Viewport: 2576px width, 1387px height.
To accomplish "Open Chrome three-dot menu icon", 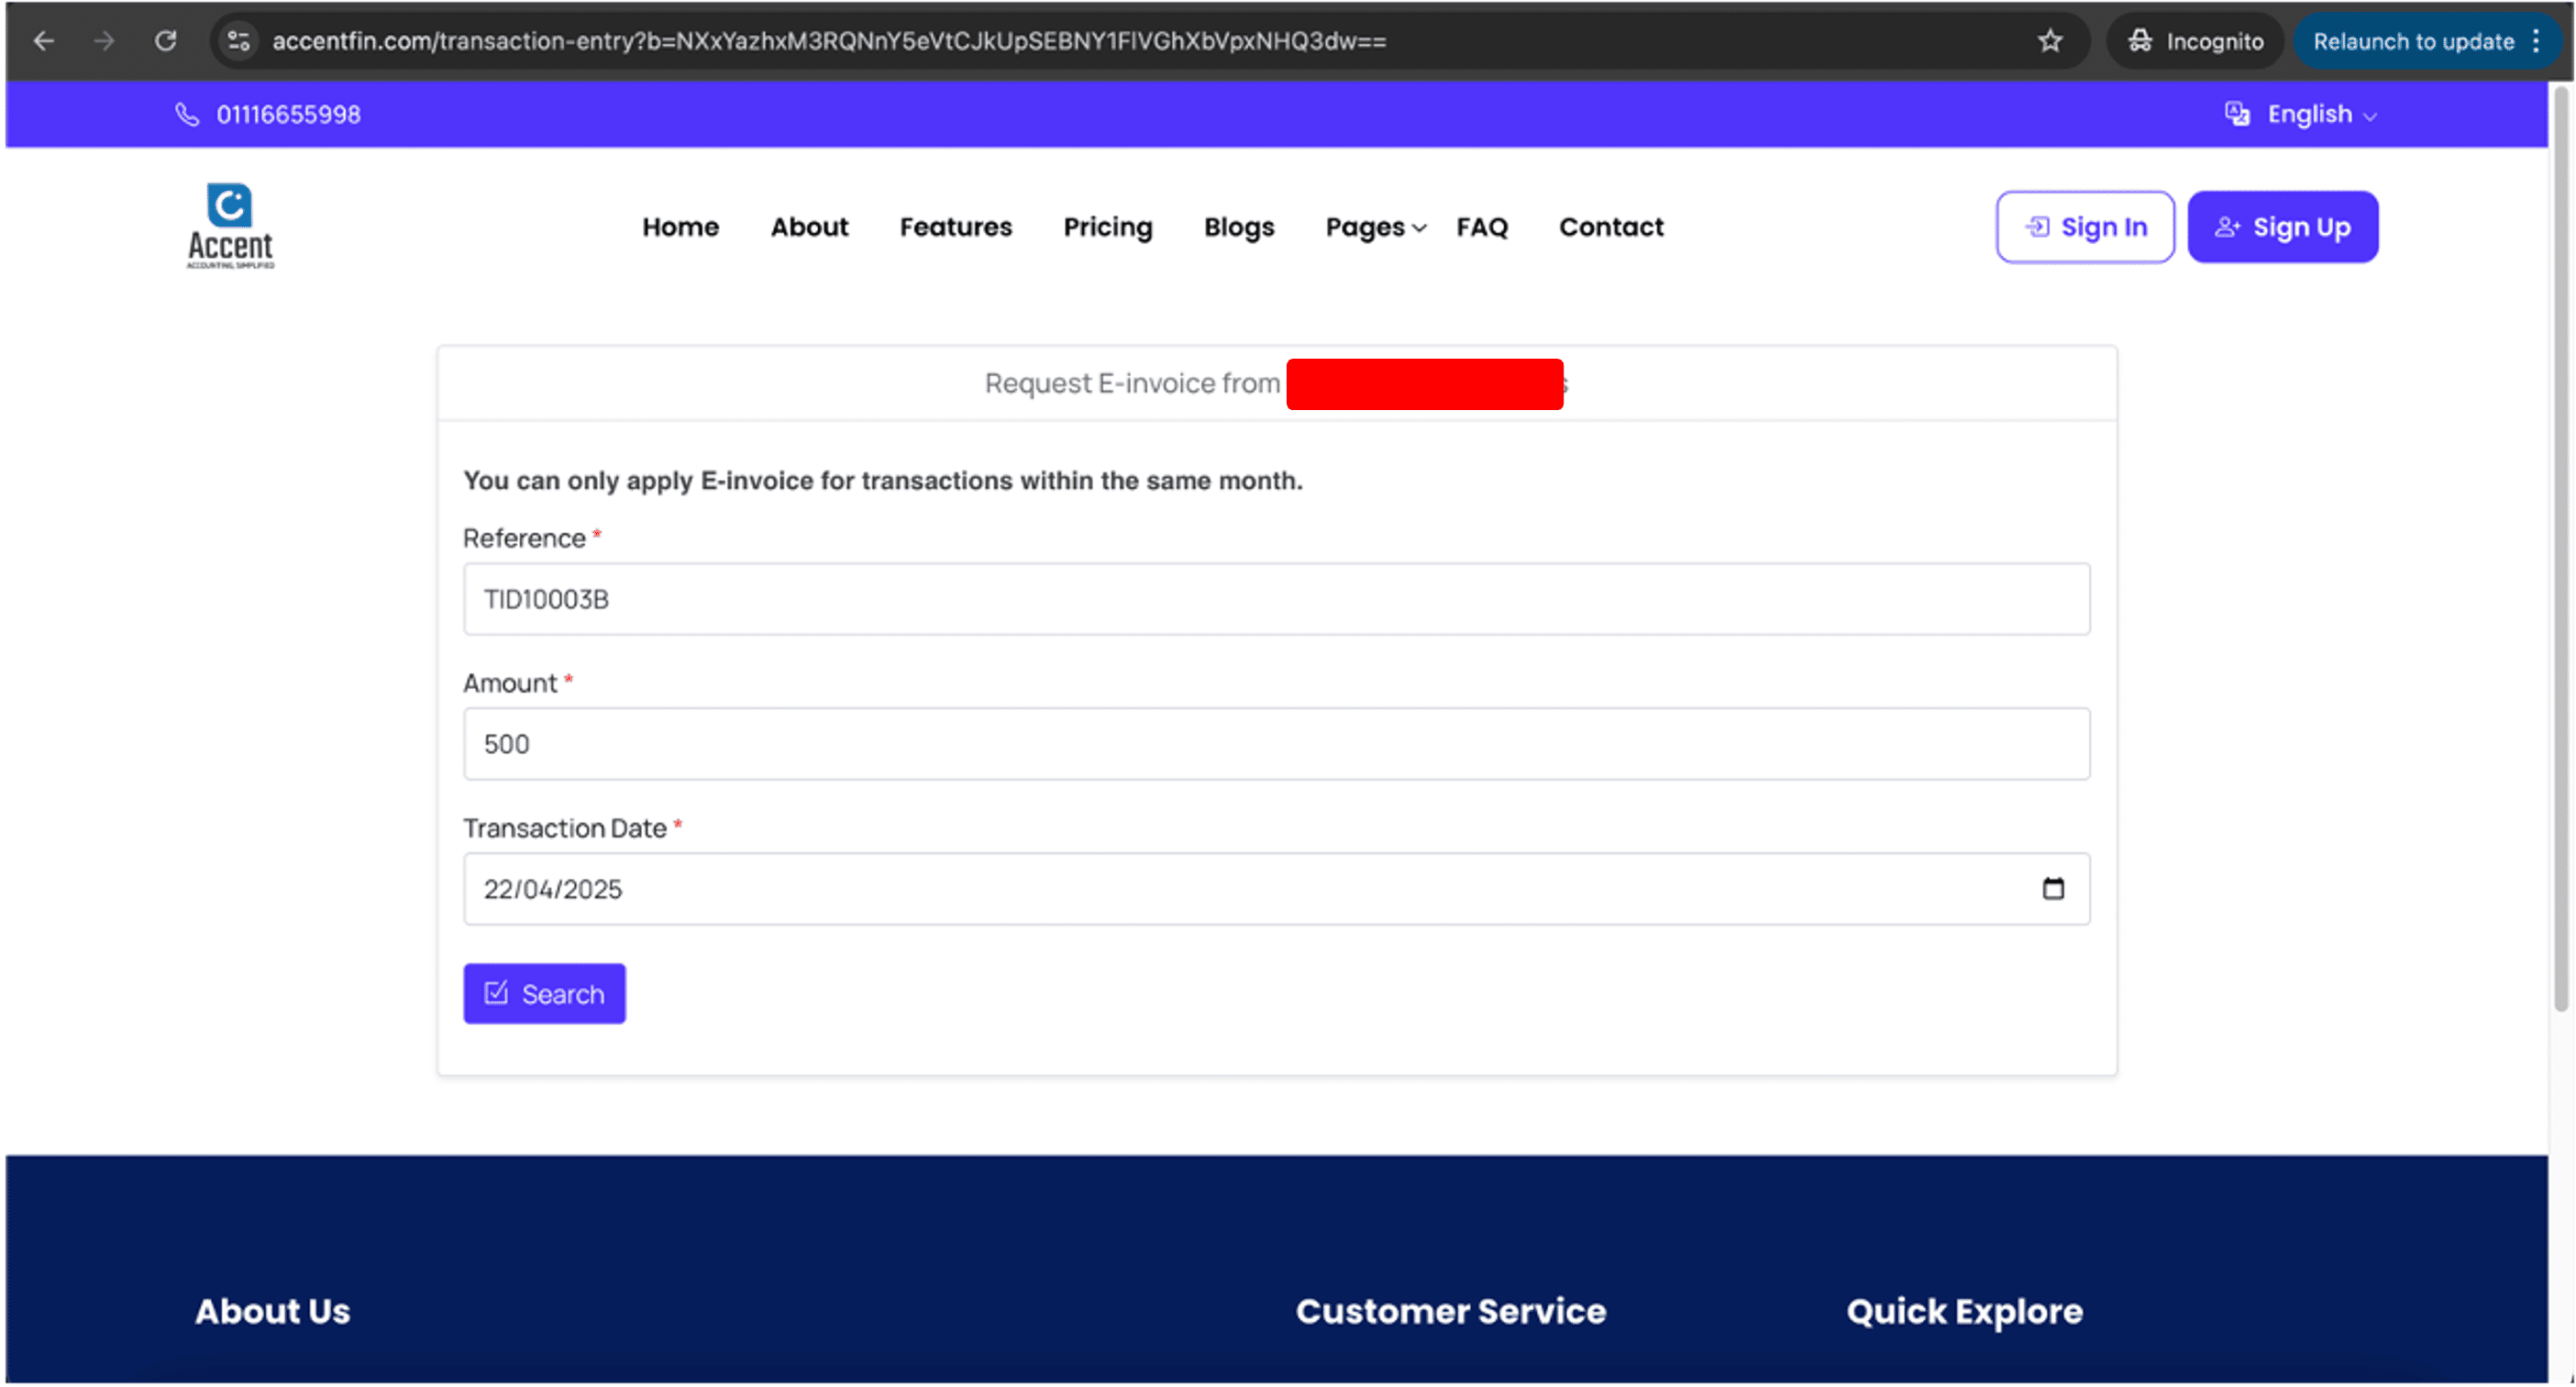I will tap(2536, 41).
